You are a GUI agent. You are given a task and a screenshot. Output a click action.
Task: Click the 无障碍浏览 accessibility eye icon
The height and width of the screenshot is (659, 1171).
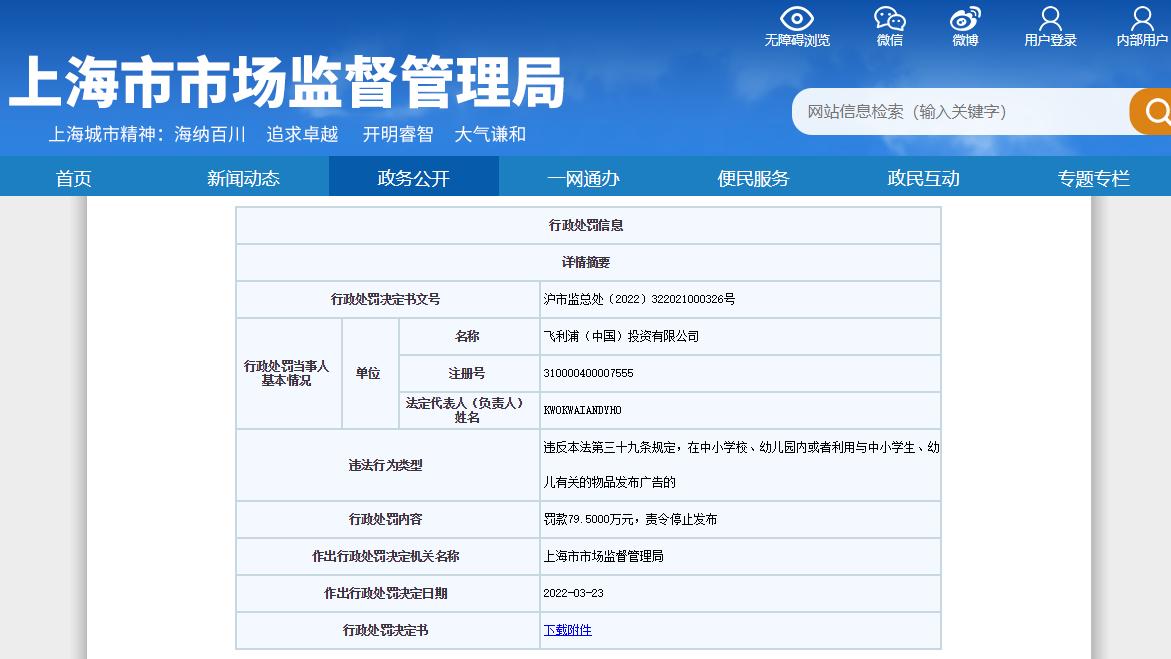tap(796, 18)
